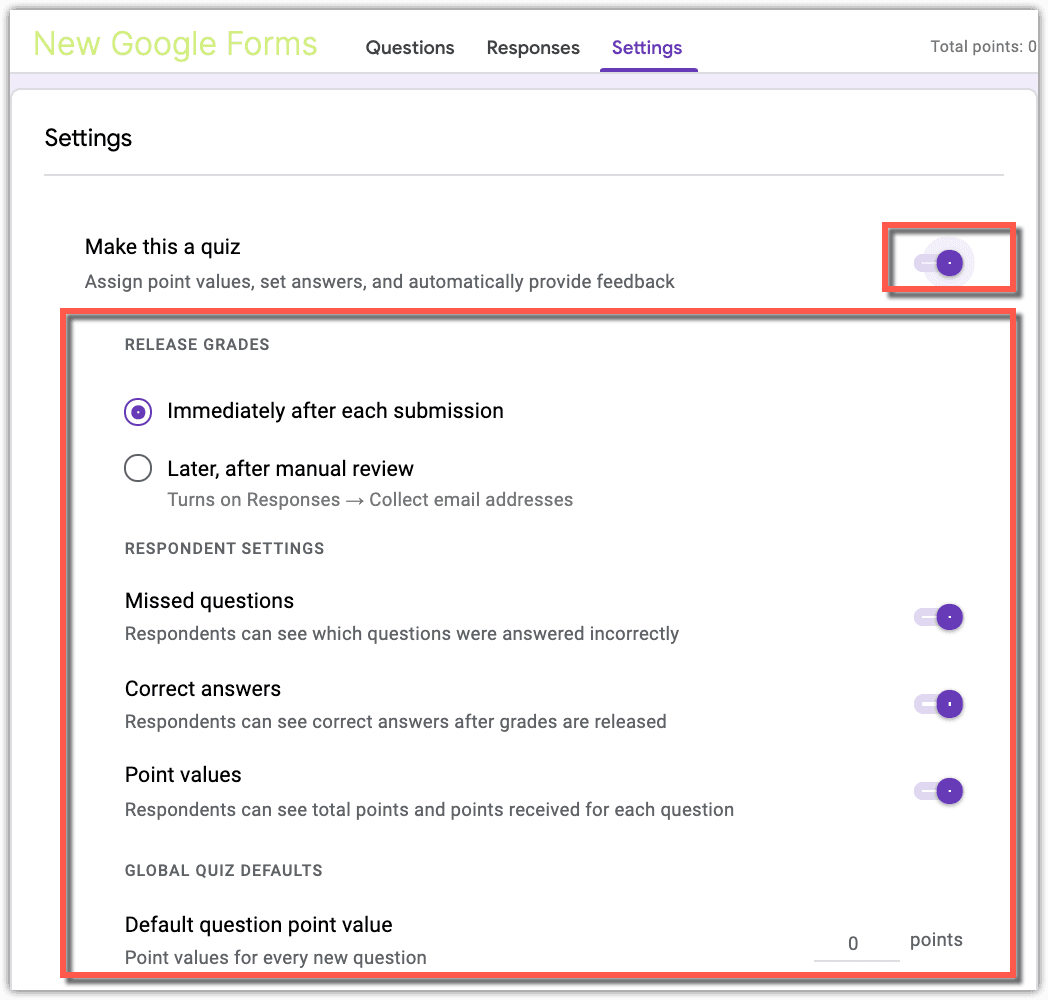Click the New Google Forms title
Viewport: 1048px width, 1000px height.
[176, 44]
